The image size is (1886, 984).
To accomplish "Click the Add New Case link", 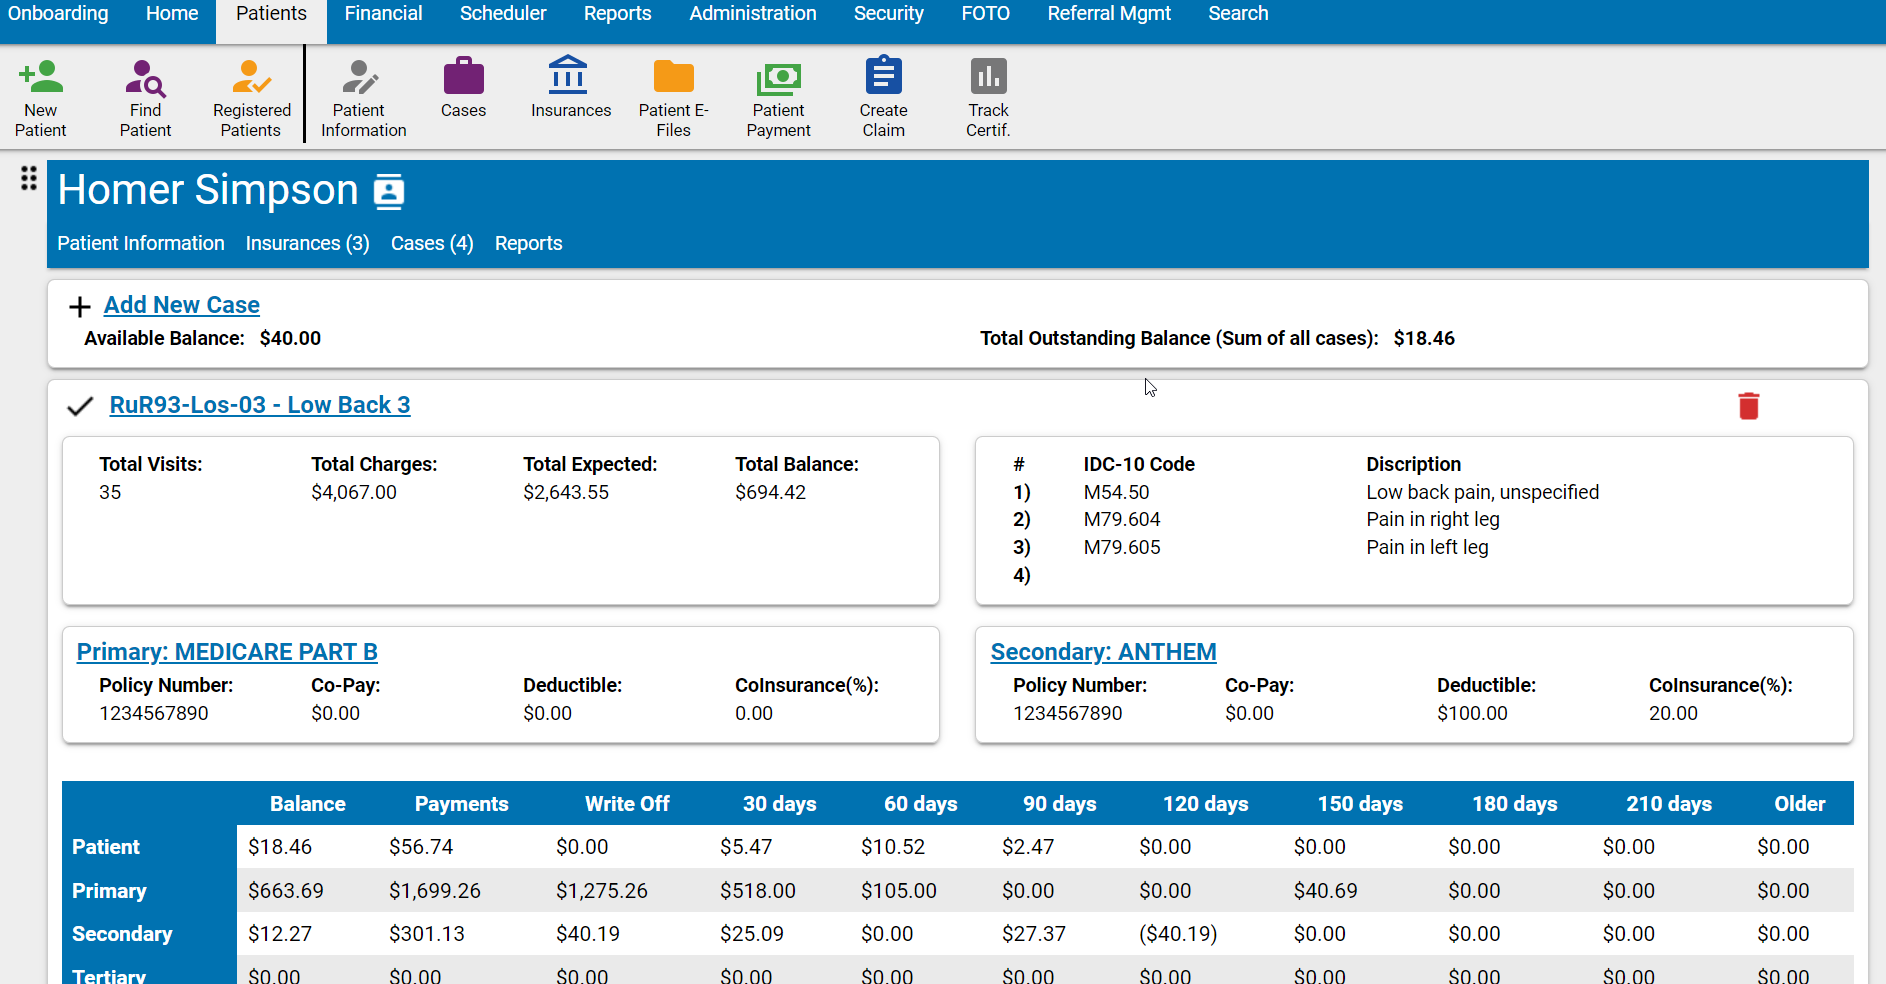I will [x=181, y=304].
